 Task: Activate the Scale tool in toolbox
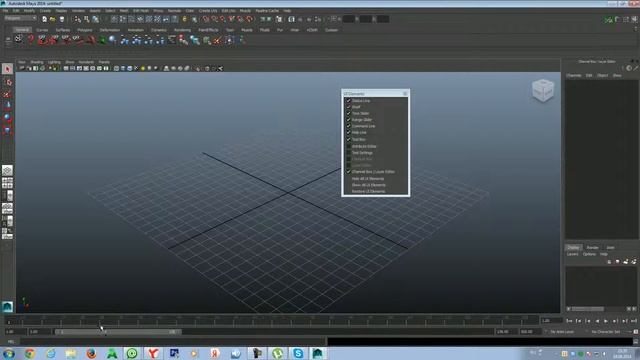(7, 130)
